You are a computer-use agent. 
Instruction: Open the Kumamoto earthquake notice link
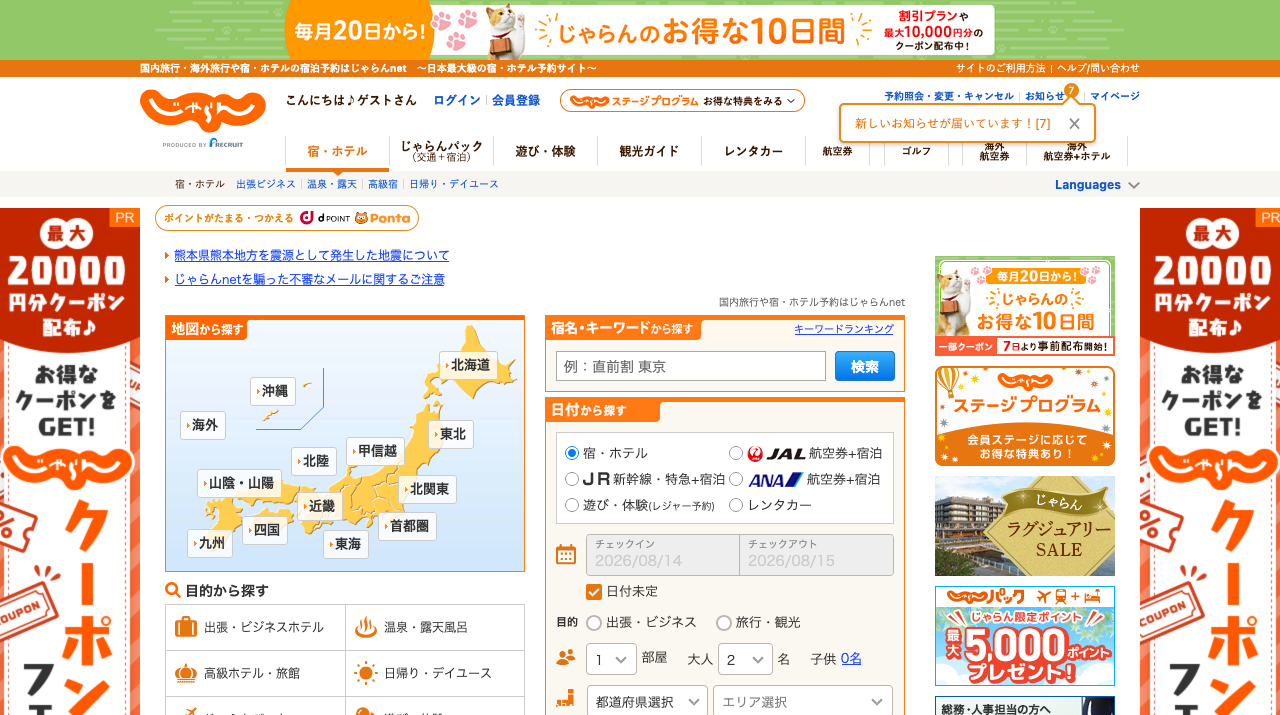pyautogui.click(x=312, y=255)
